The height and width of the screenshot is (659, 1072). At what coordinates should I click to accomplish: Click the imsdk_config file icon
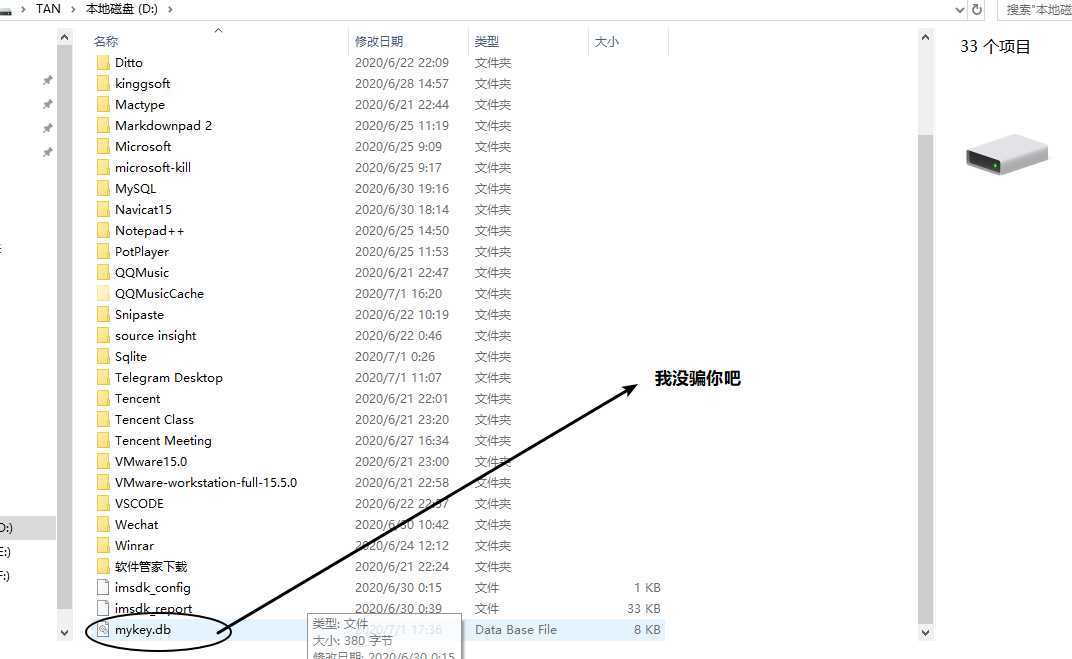pos(103,587)
